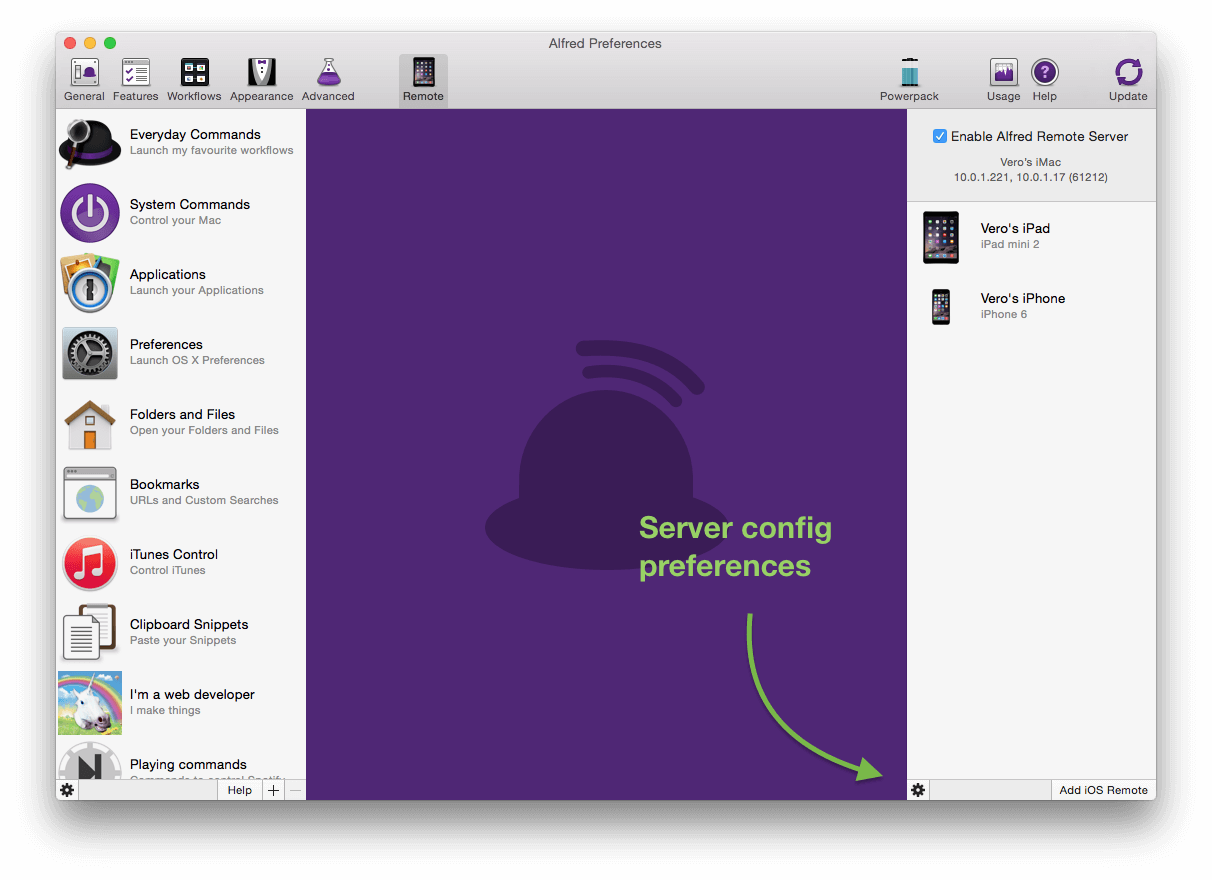View Usage statistics
Screen dimensions: 1212x880
pyautogui.click(x=1002, y=79)
